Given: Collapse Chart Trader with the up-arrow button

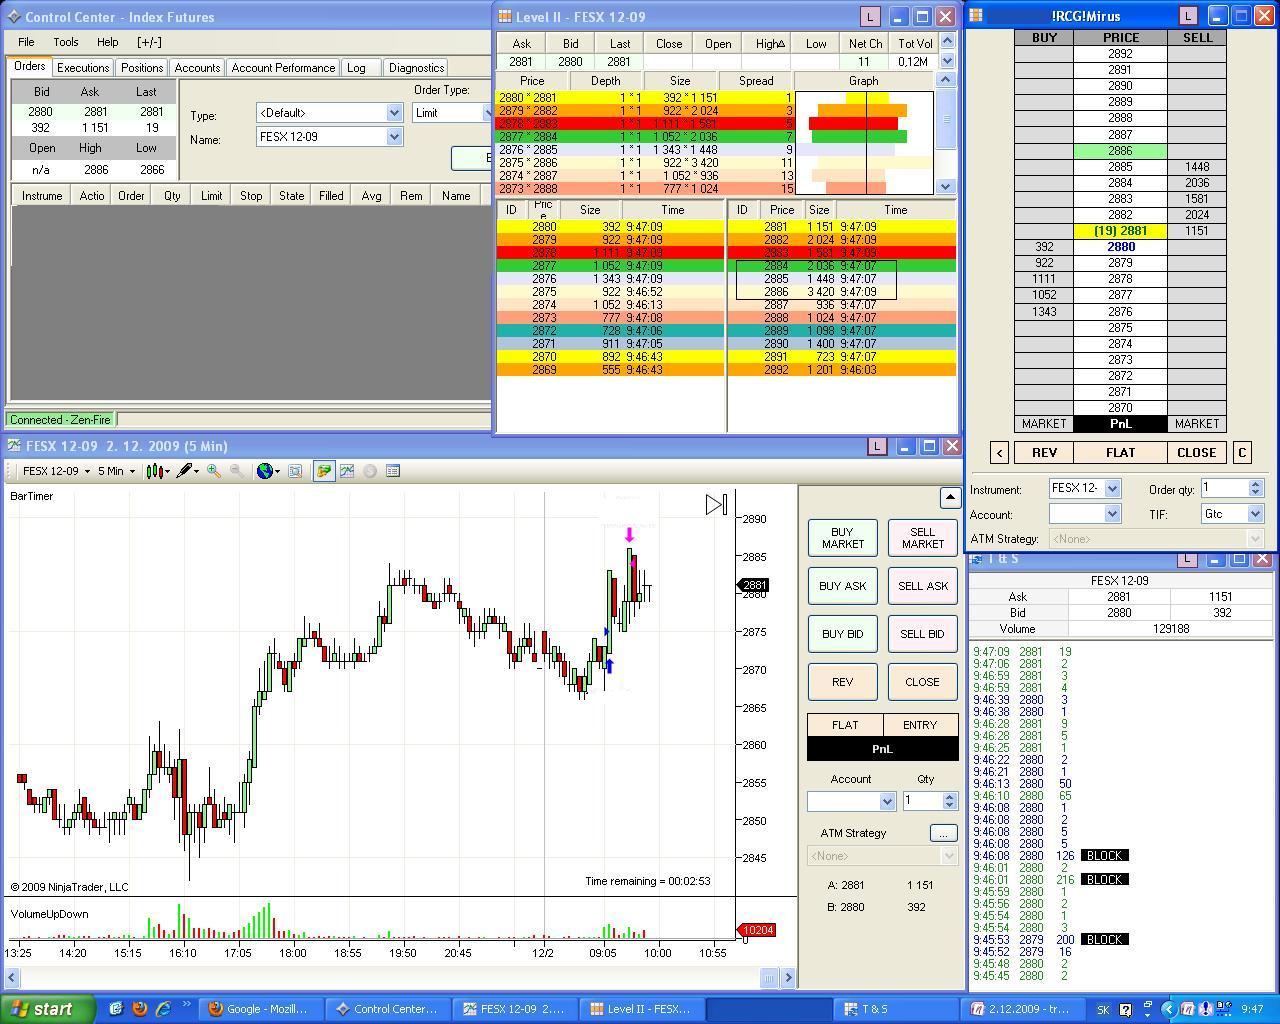Looking at the screenshot, I should [950, 497].
